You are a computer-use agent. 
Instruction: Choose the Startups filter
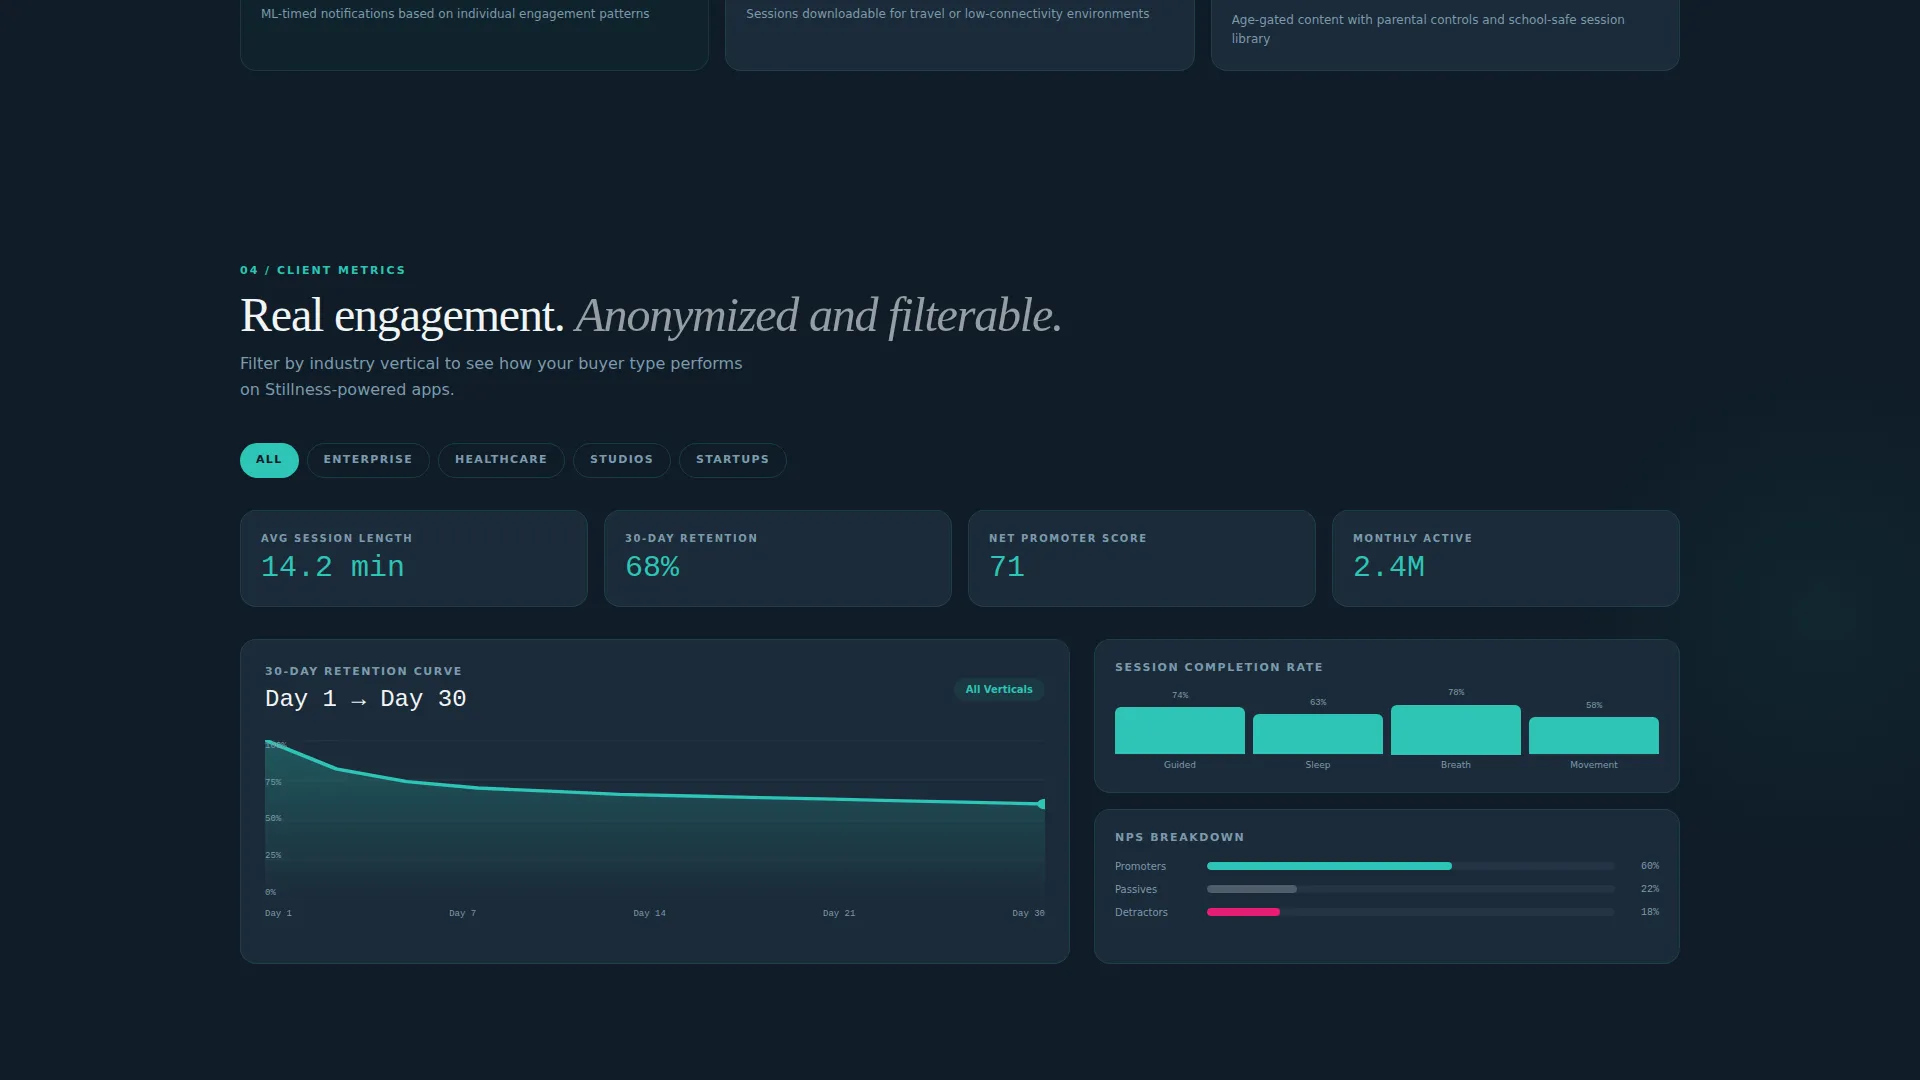(x=732, y=460)
